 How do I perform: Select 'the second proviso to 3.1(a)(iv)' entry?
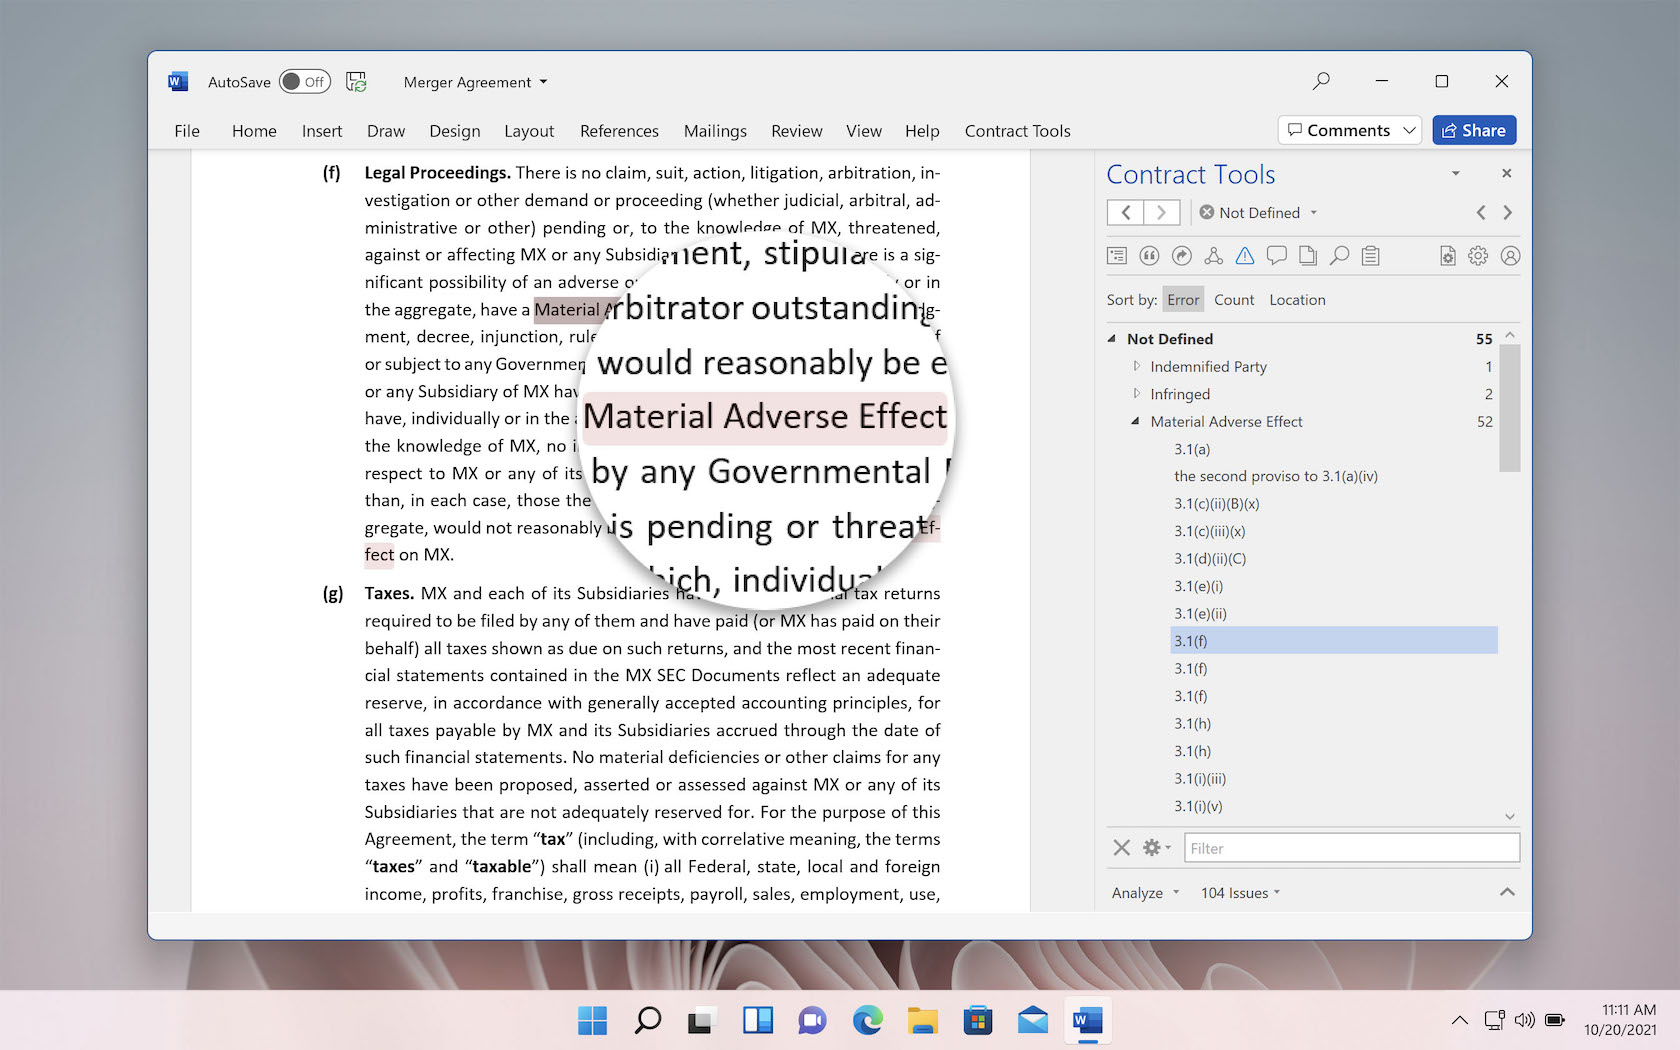(x=1276, y=476)
